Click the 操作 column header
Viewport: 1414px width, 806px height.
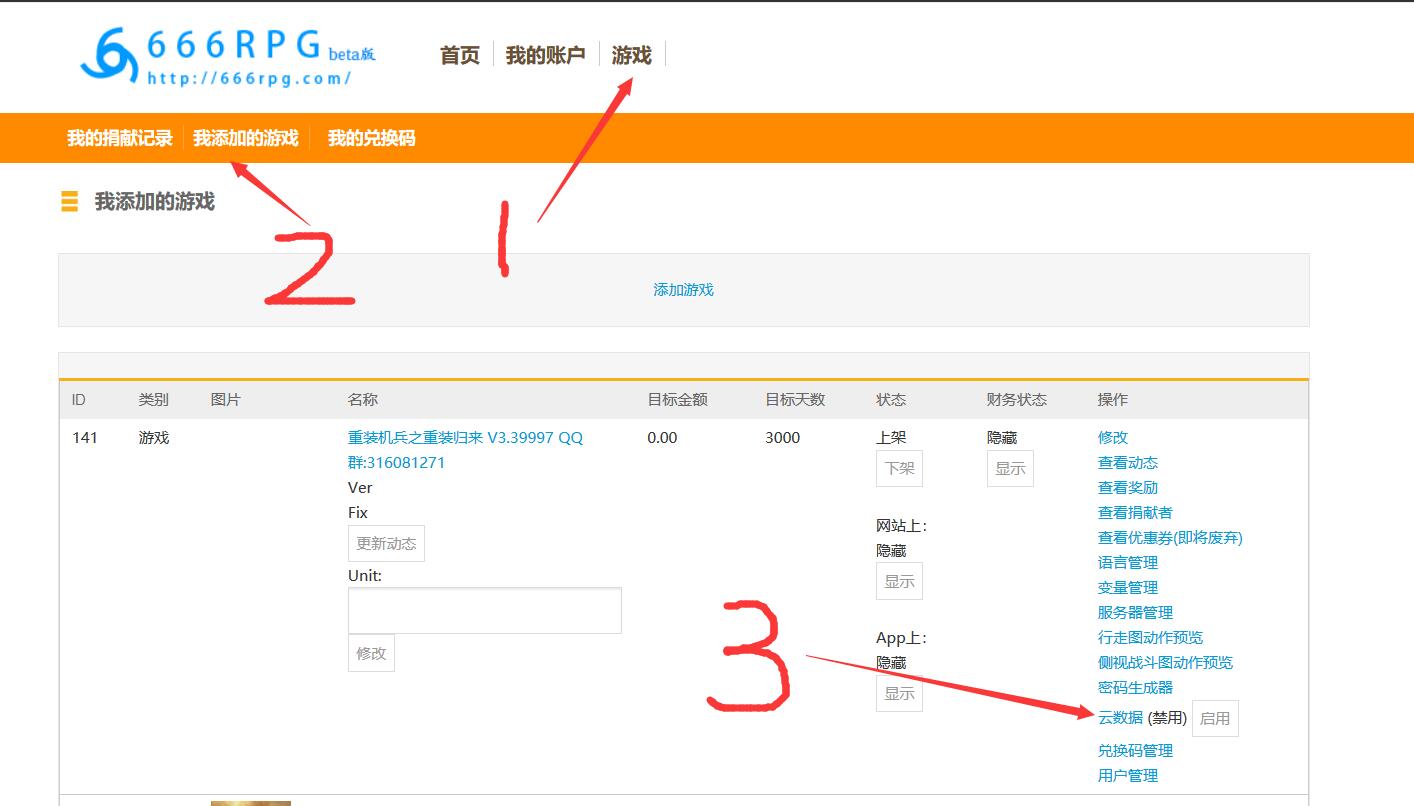coord(1113,400)
